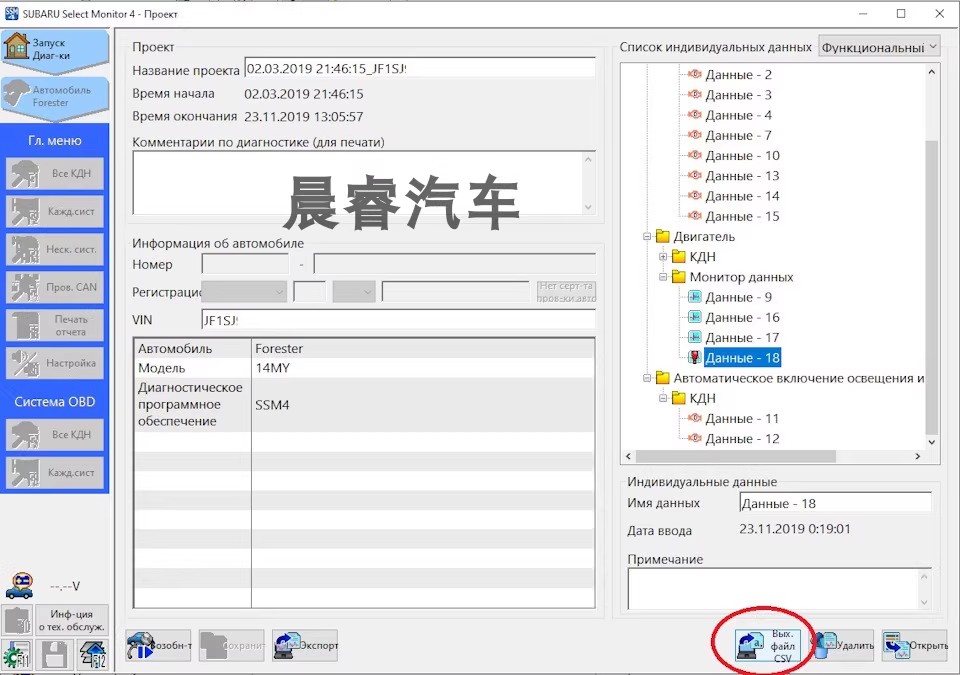Click the Открыть open data button
Image resolution: width=960 pixels, height=675 pixels.
coord(914,646)
